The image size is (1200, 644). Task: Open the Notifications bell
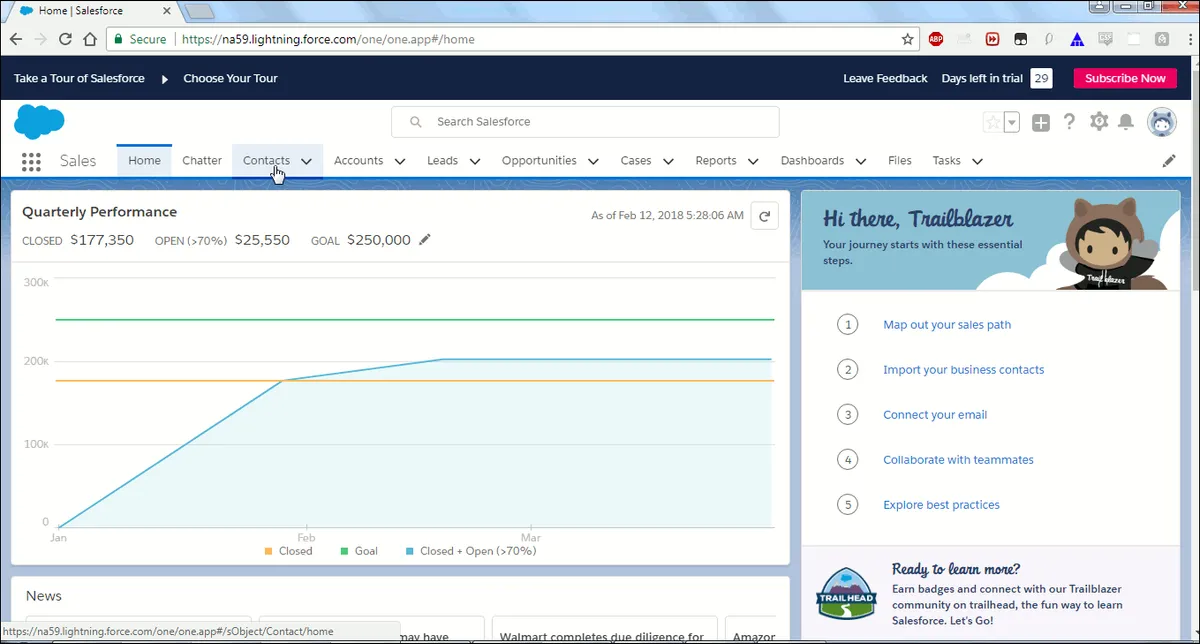[x=1126, y=122]
